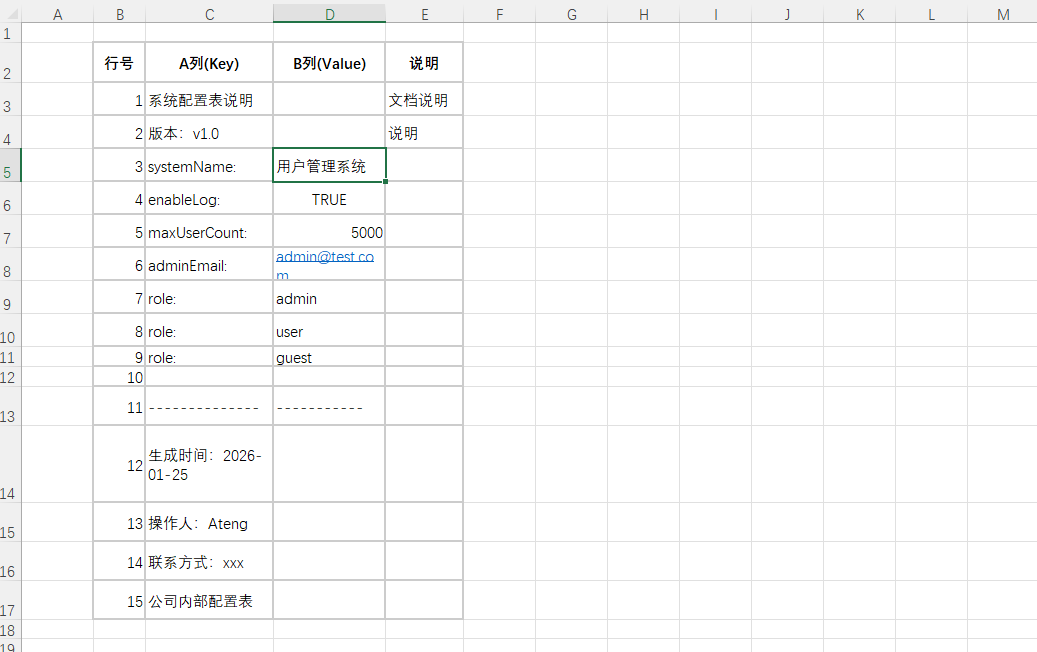The height and width of the screenshot is (652, 1037).
Task: Select the B列(Value) header cell
Action: (x=329, y=63)
